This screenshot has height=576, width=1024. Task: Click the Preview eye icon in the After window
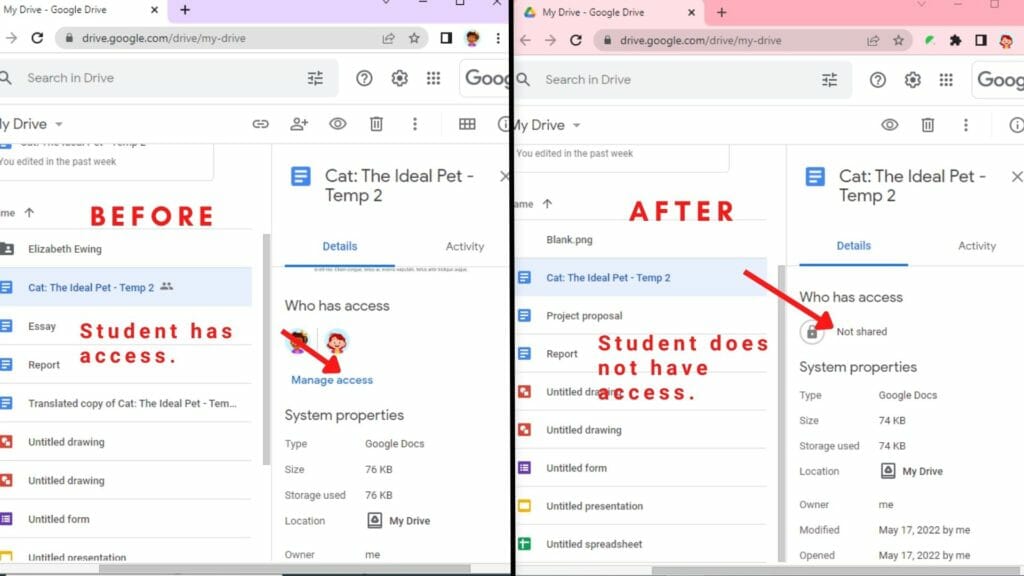[889, 124]
